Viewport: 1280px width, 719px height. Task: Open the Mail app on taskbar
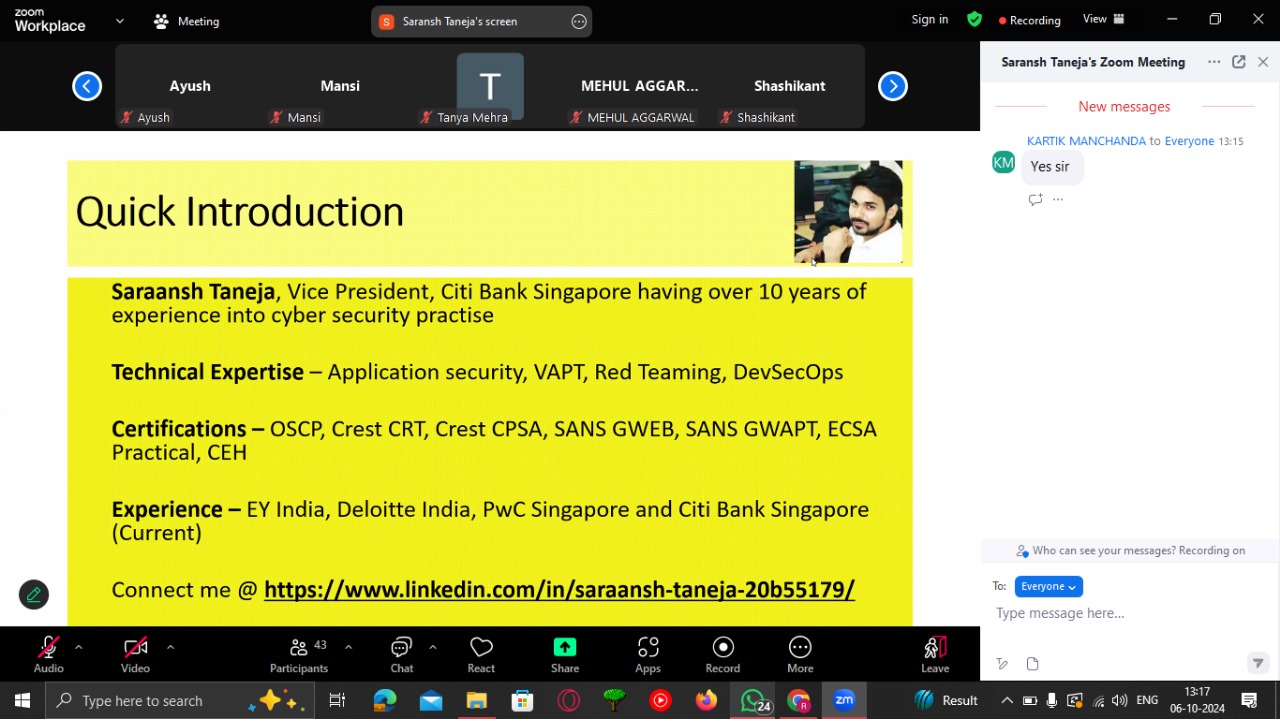431,700
